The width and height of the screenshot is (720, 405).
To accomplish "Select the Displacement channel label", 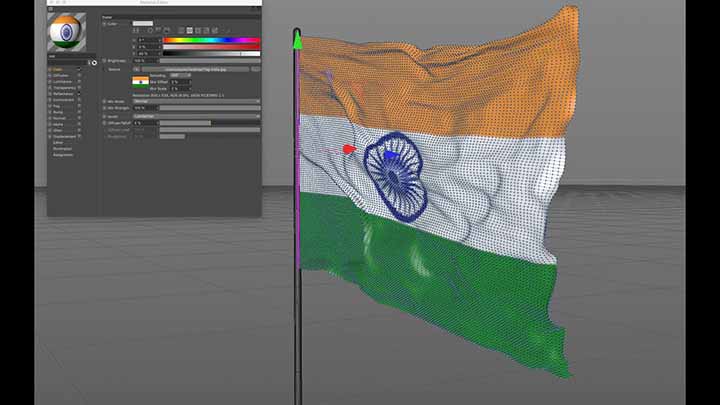I will 64,136.
